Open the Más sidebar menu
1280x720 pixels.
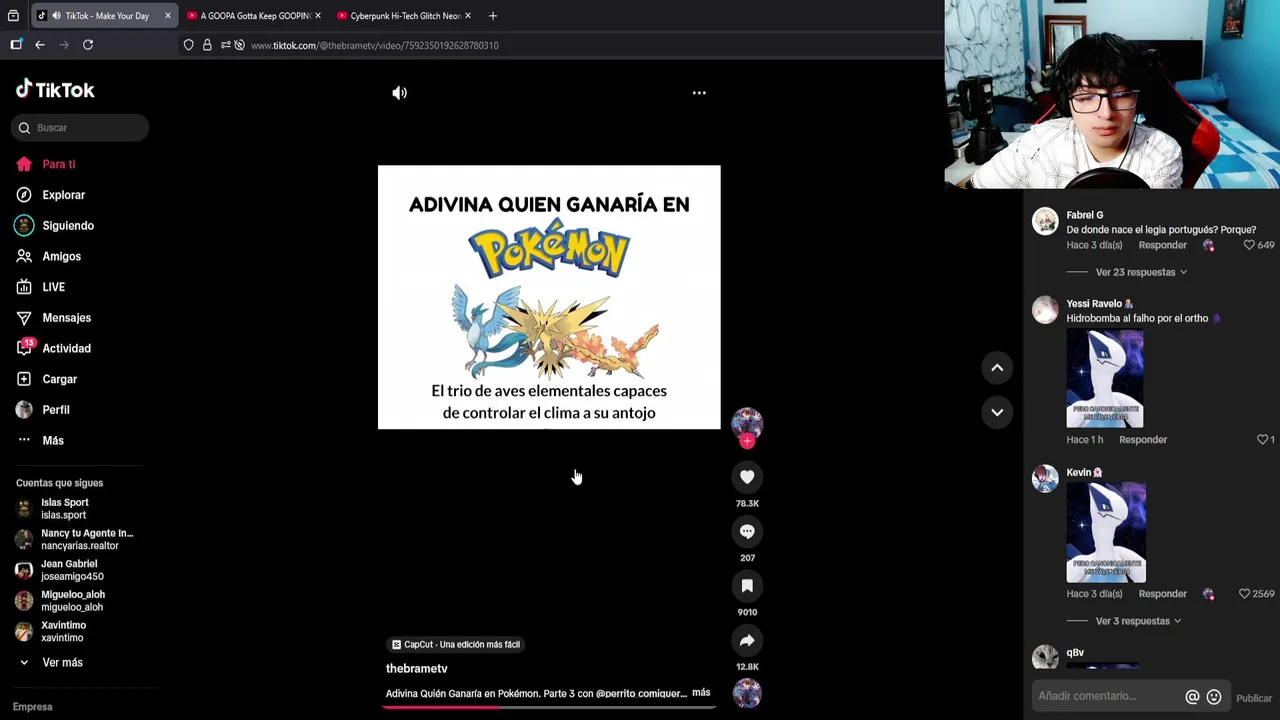[x=40, y=441]
